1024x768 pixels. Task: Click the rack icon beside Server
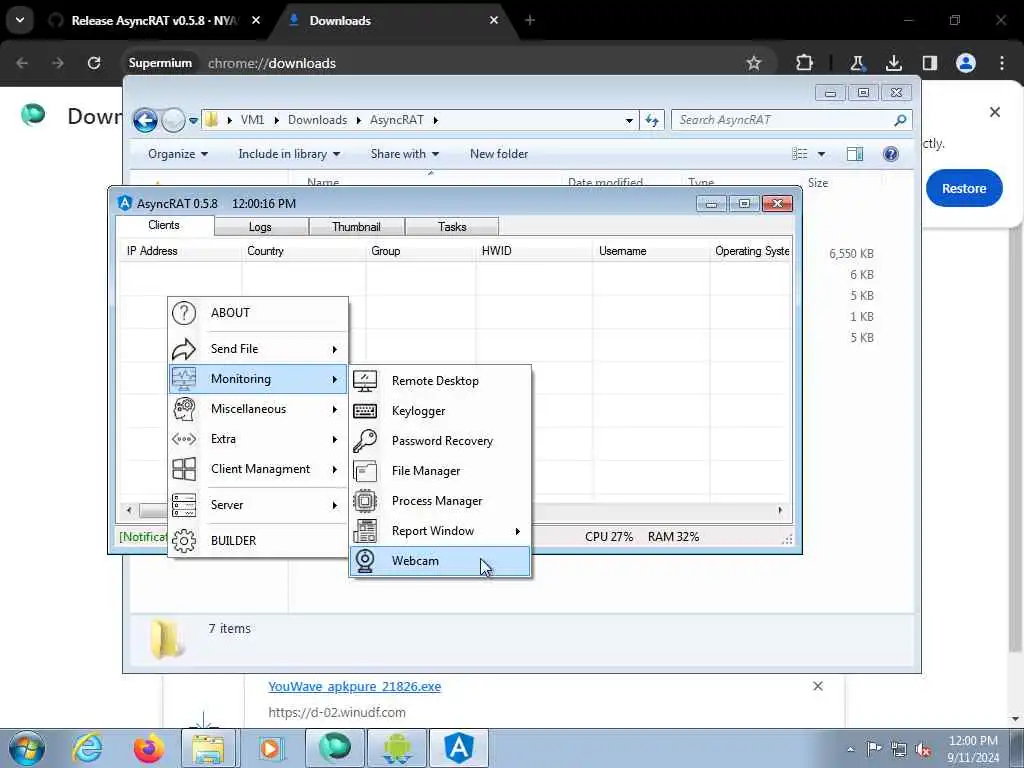point(184,505)
